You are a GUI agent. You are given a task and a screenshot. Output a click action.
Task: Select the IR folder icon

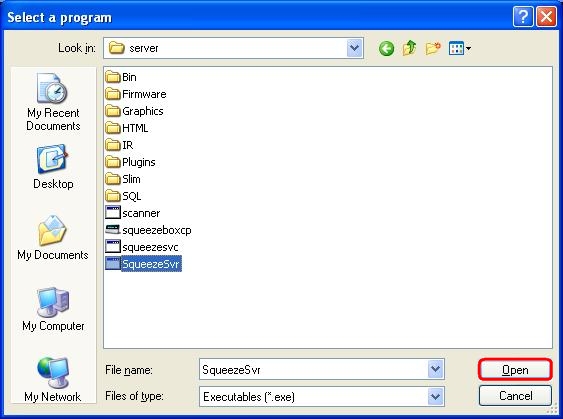[x=113, y=145]
